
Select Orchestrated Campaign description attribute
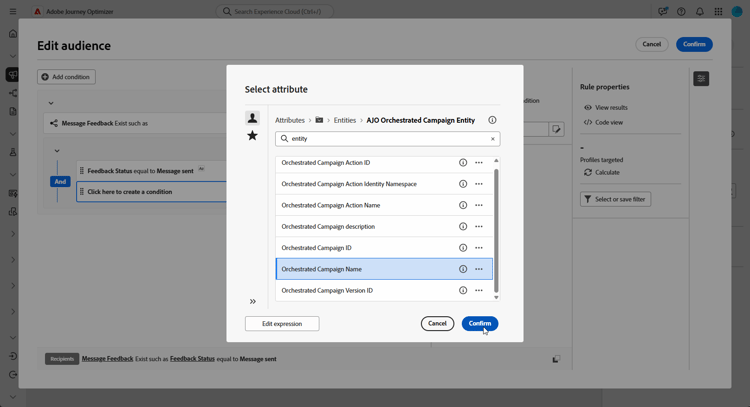pos(384,226)
